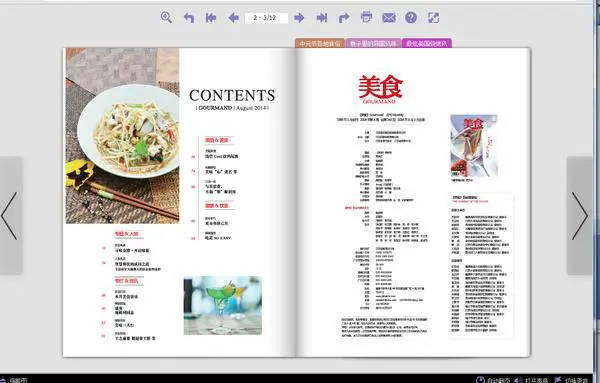The image size is (600, 383).
Task: Toggle fullscreen mode icon
Action: pyautogui.click(x=434, y=18)
